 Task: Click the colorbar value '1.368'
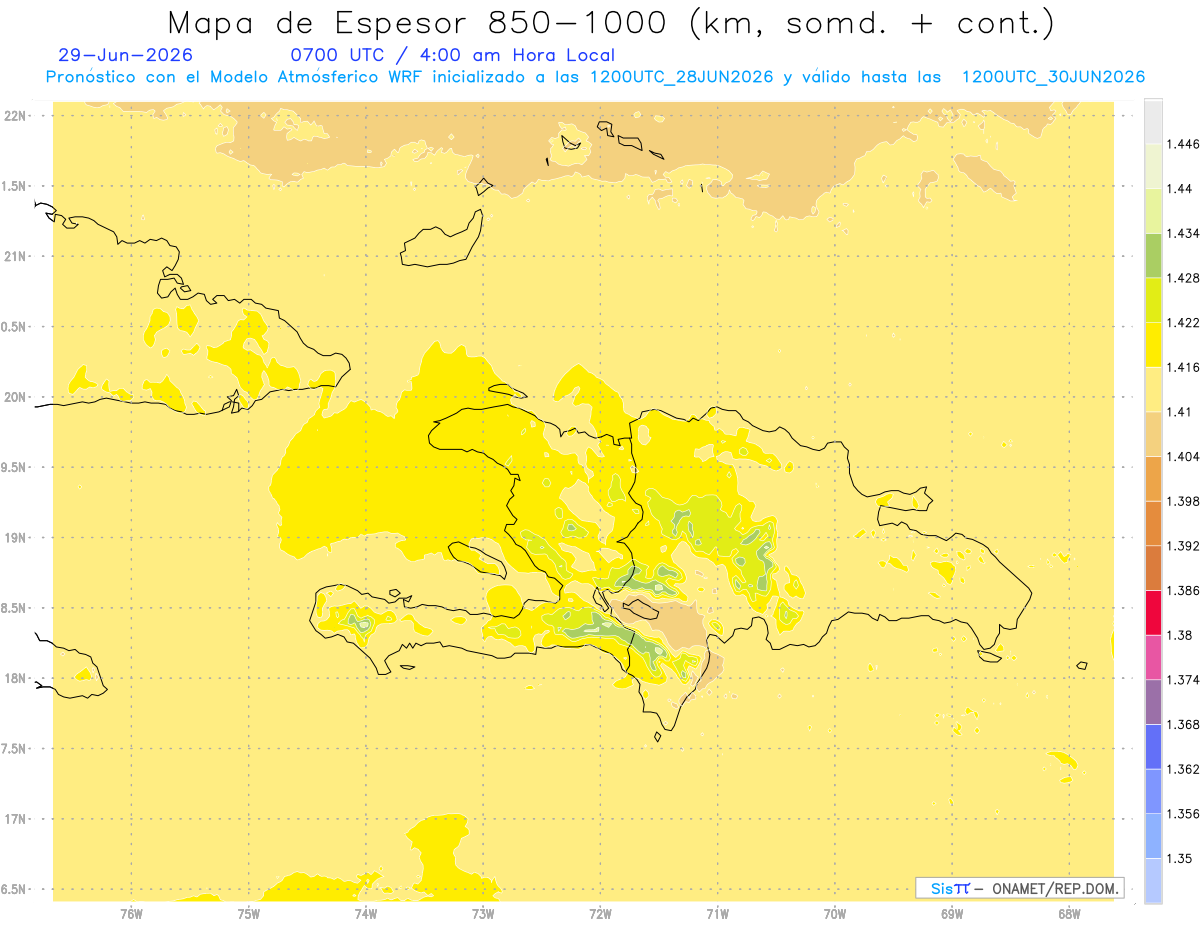pyautogui.click(x=1182, y=724)
